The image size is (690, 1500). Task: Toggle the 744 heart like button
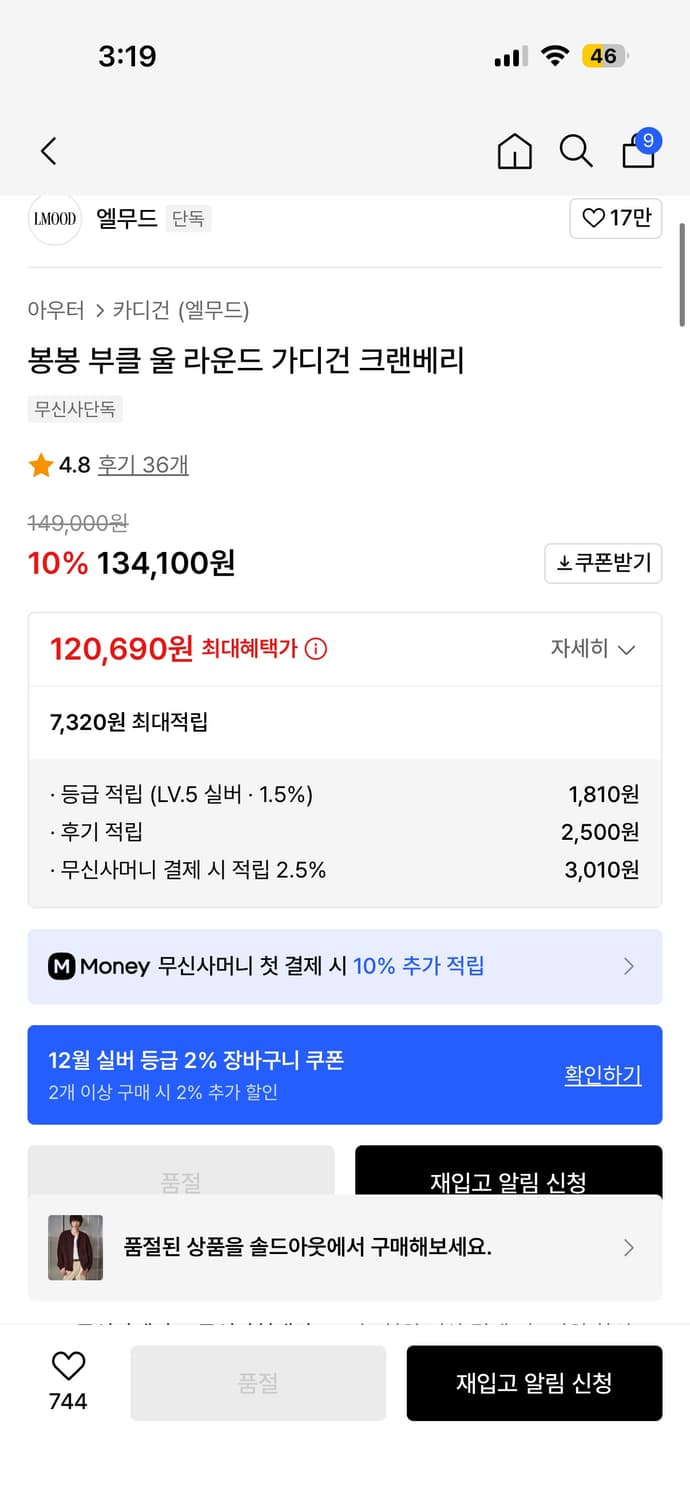[x=66, y=1380]
